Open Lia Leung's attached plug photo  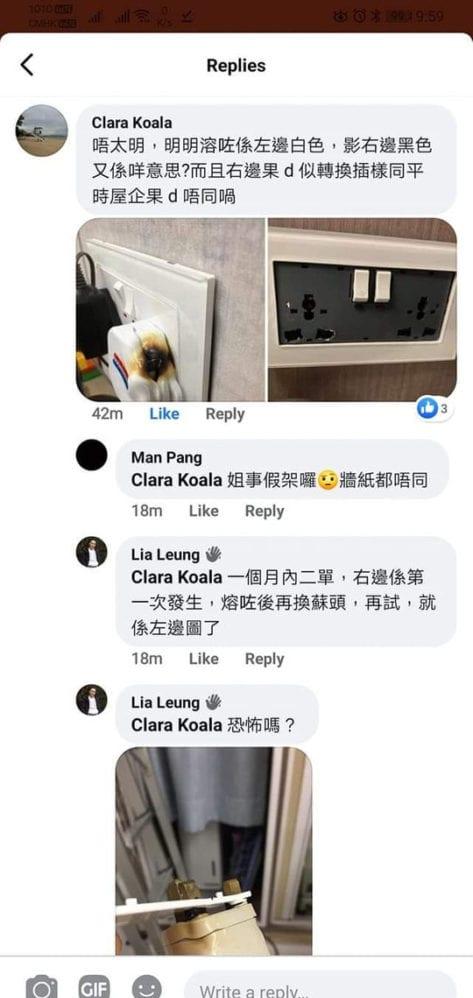[214, 851]
